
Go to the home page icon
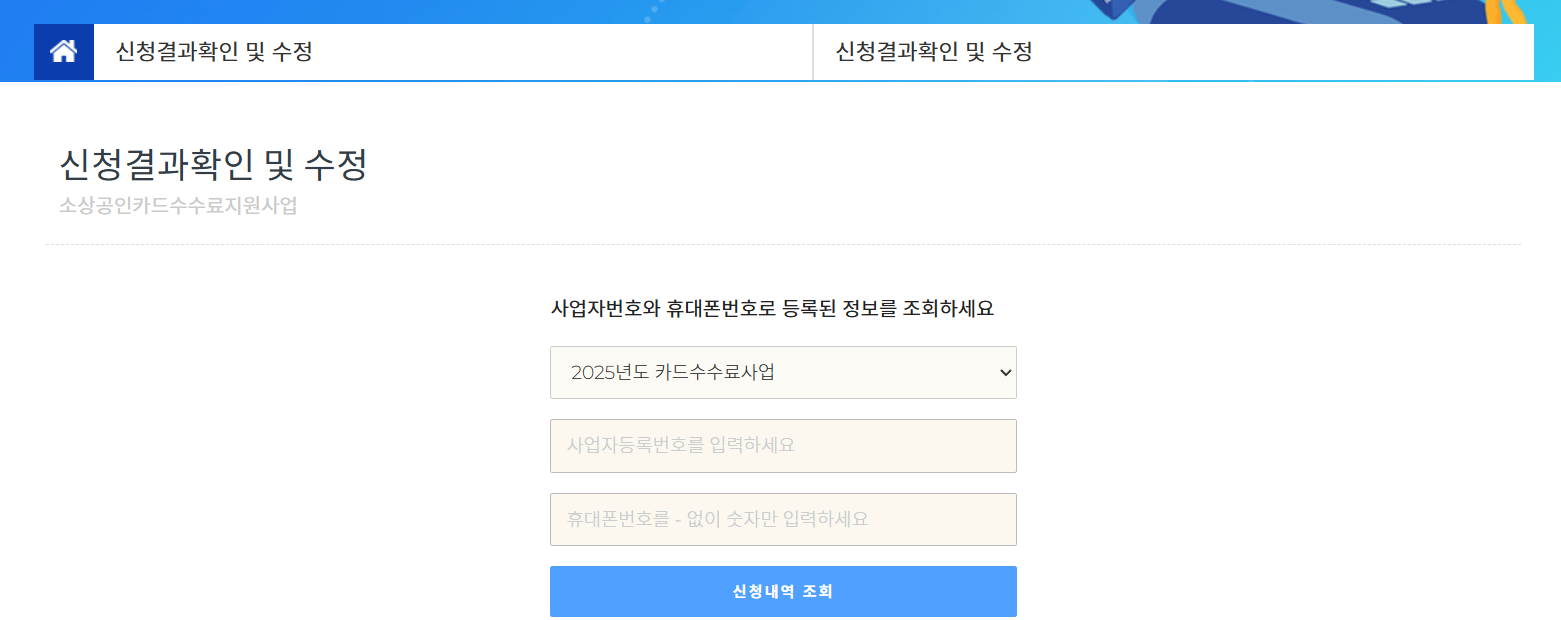[64, 52]
